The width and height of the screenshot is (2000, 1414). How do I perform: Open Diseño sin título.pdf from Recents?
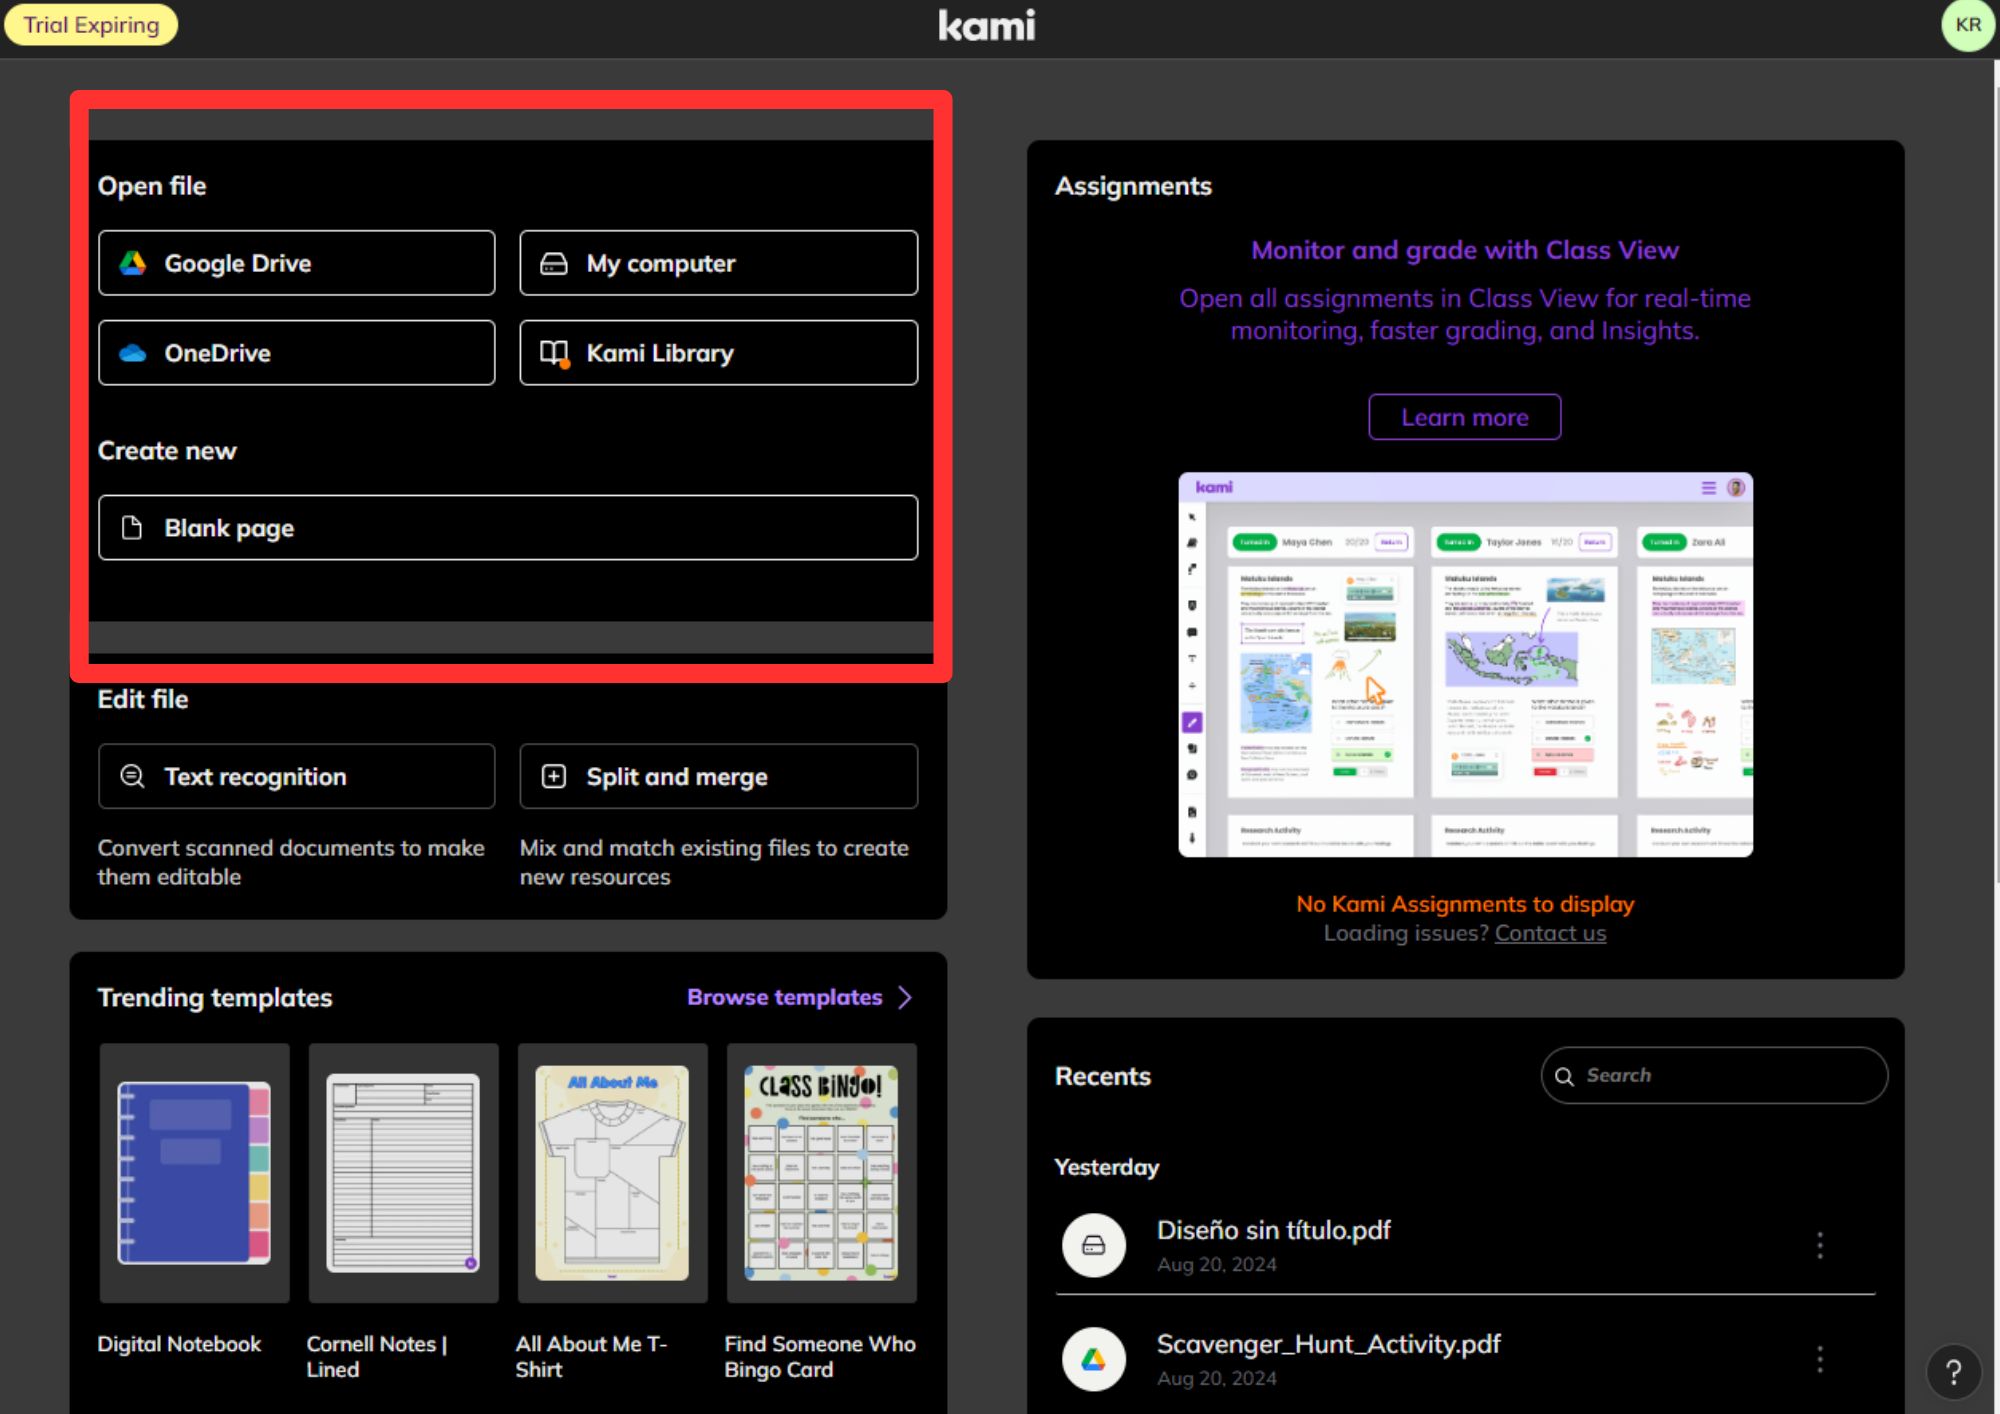click(x=1273, y=1230)
